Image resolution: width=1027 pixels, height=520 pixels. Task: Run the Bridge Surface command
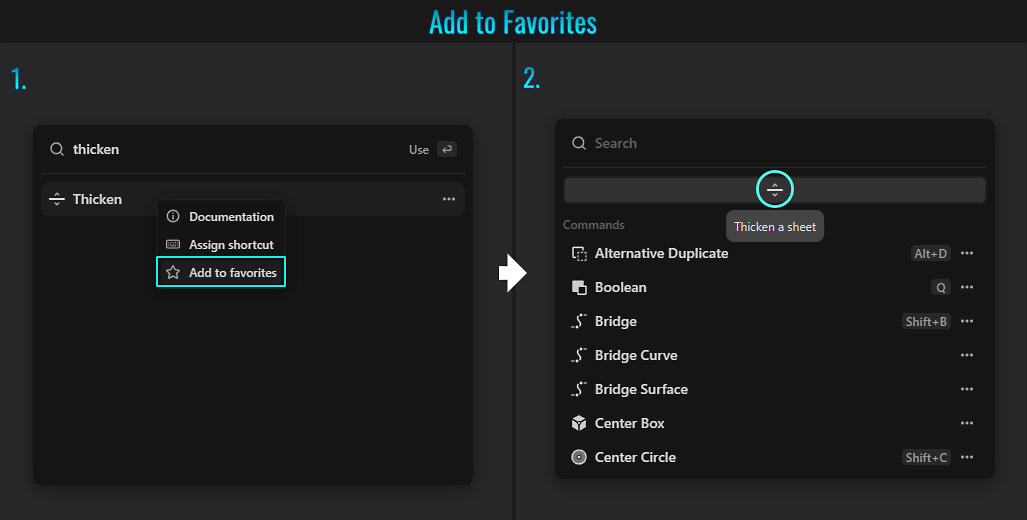pos(775,390)
